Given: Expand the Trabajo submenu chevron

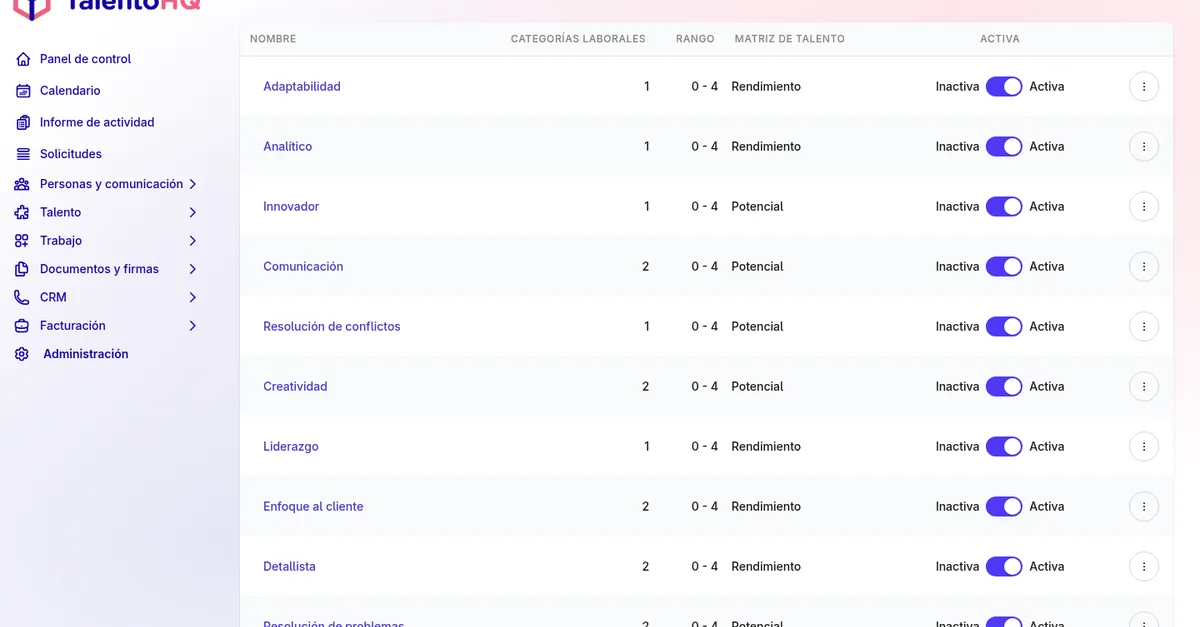Looking at the screenshot, I should click(193, 241).
